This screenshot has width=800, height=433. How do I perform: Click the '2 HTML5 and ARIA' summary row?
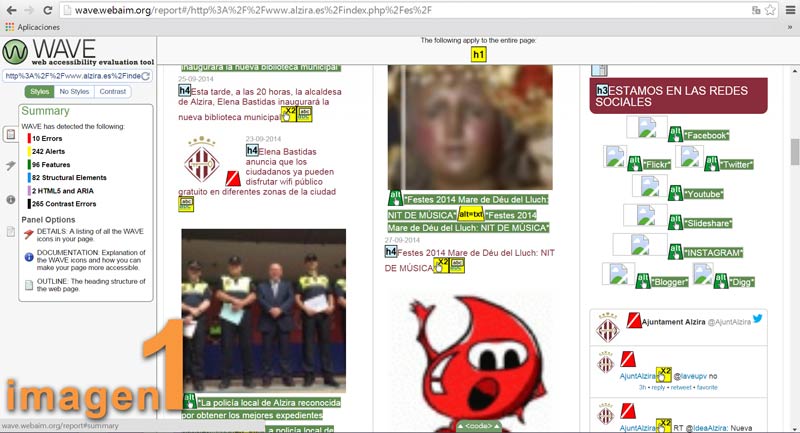(60, 191)
